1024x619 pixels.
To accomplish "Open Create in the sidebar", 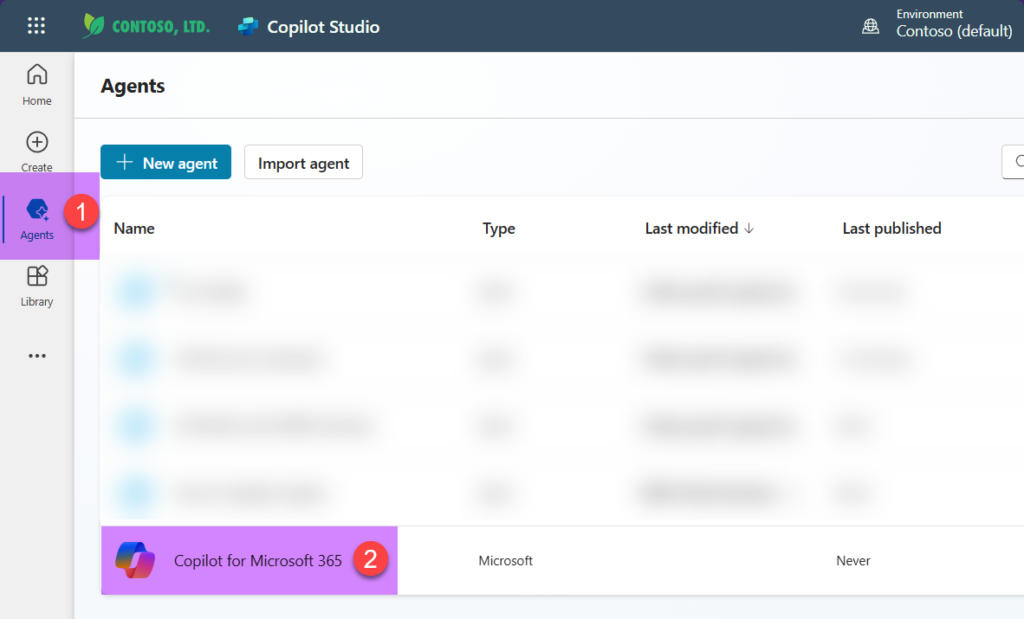I will tap(37, 151).
